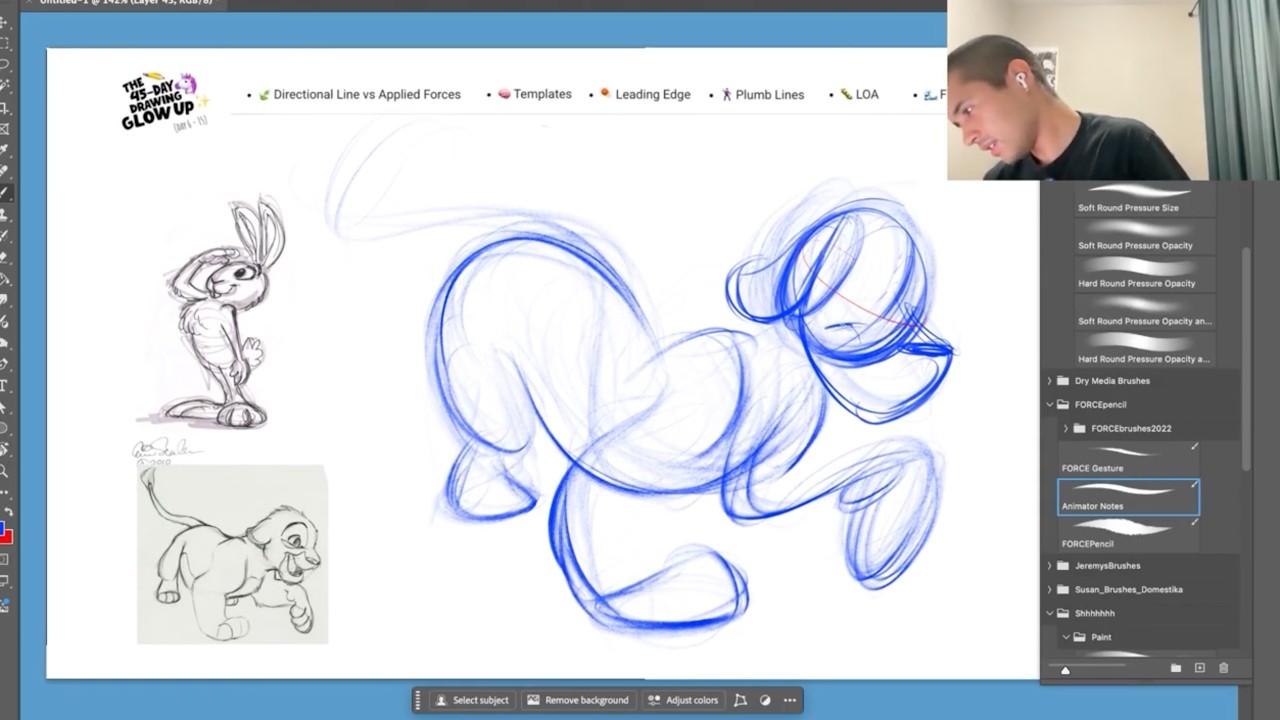Click the Directional Line vs Applied Forces text
Image resolution: width=1280 pixels, height=720 pixels.
point(367,95)
